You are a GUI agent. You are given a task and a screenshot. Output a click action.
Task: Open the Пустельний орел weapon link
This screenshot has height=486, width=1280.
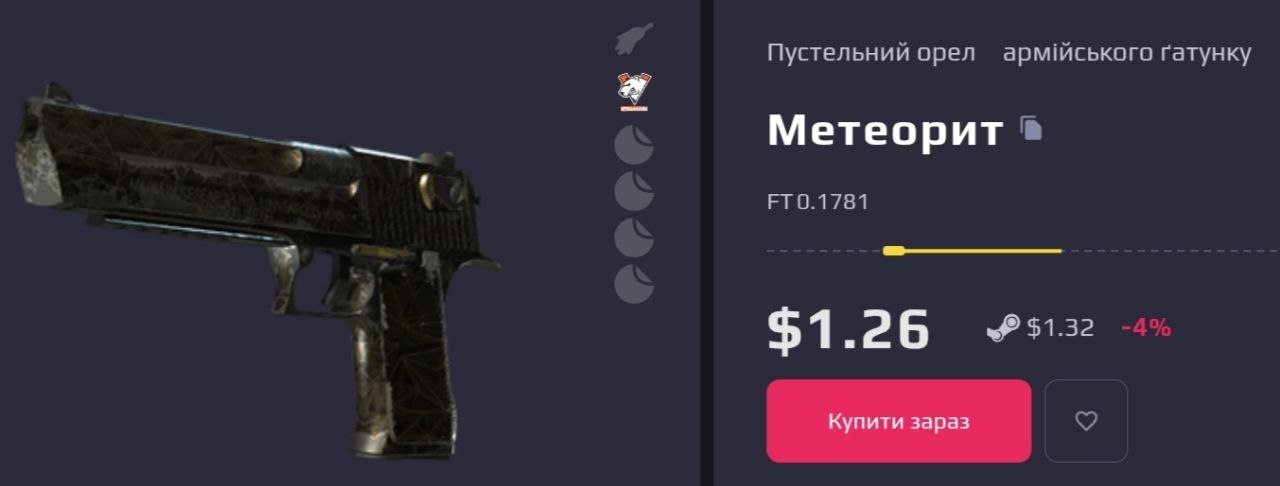point(871,53)
